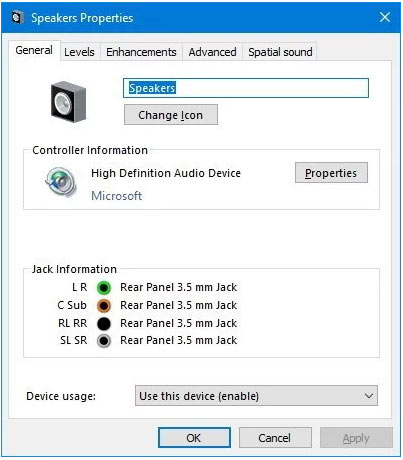Open controller Properties button
The height and width of the screenshot is (460, 403).
[x=331, y=173]
